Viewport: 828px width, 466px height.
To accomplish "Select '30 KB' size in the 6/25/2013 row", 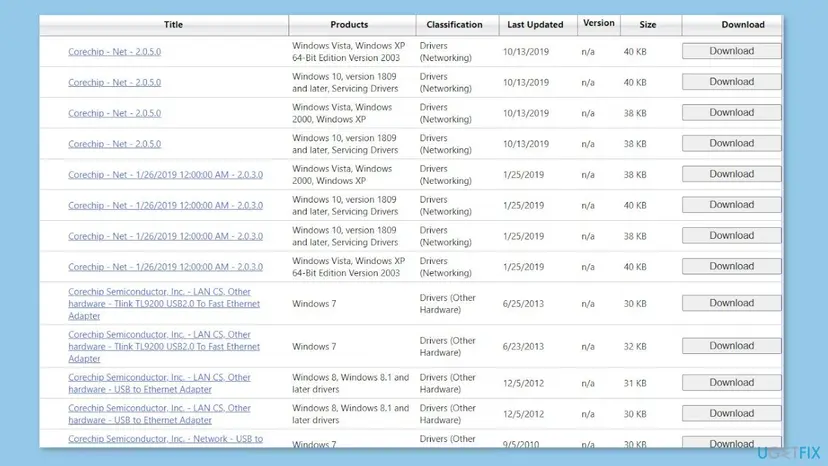I will click(x=635, y=304).
